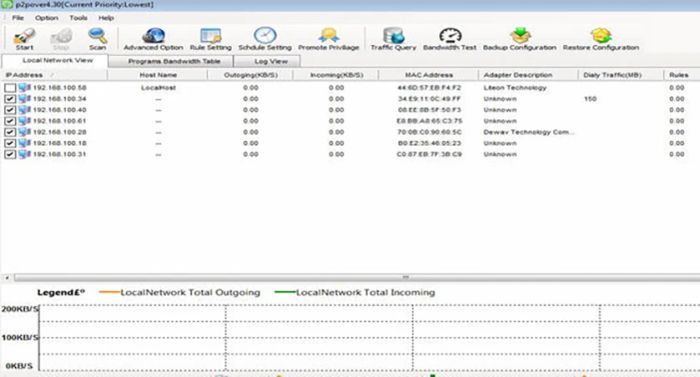This screenshot has height=377, width=700.
Task: Click LocalNetwork Total Outgoing legend entry
Action: pyautogui.click(x=179, y=293)
